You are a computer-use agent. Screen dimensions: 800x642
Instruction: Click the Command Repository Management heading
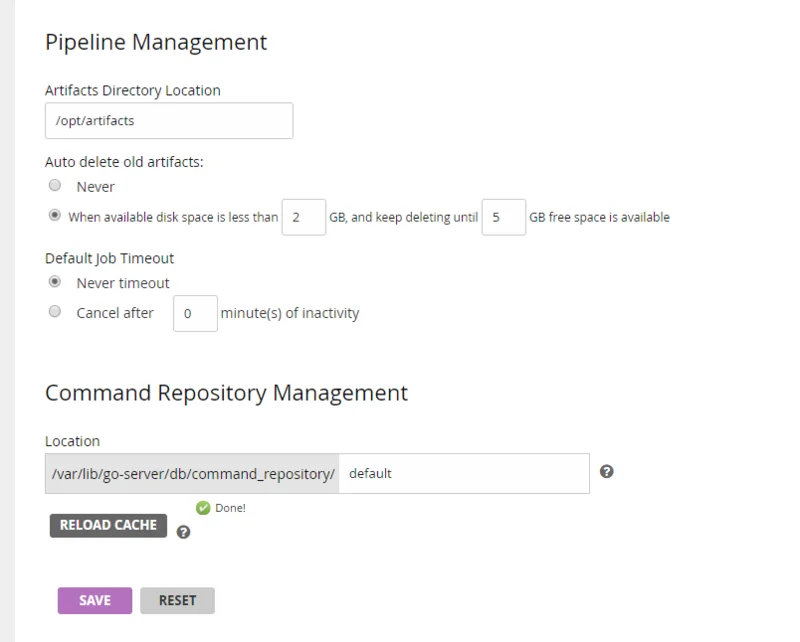tap(227, 393)
